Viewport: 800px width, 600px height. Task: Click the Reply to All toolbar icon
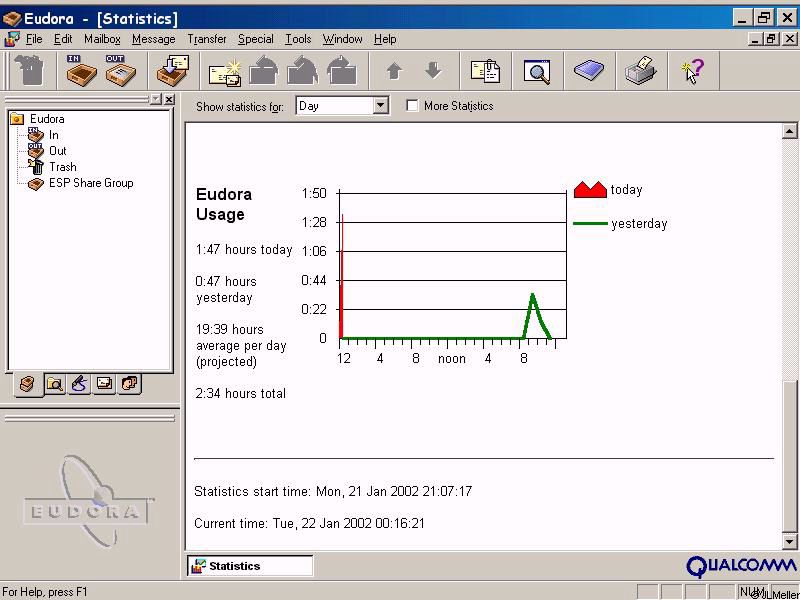[303, 71]
